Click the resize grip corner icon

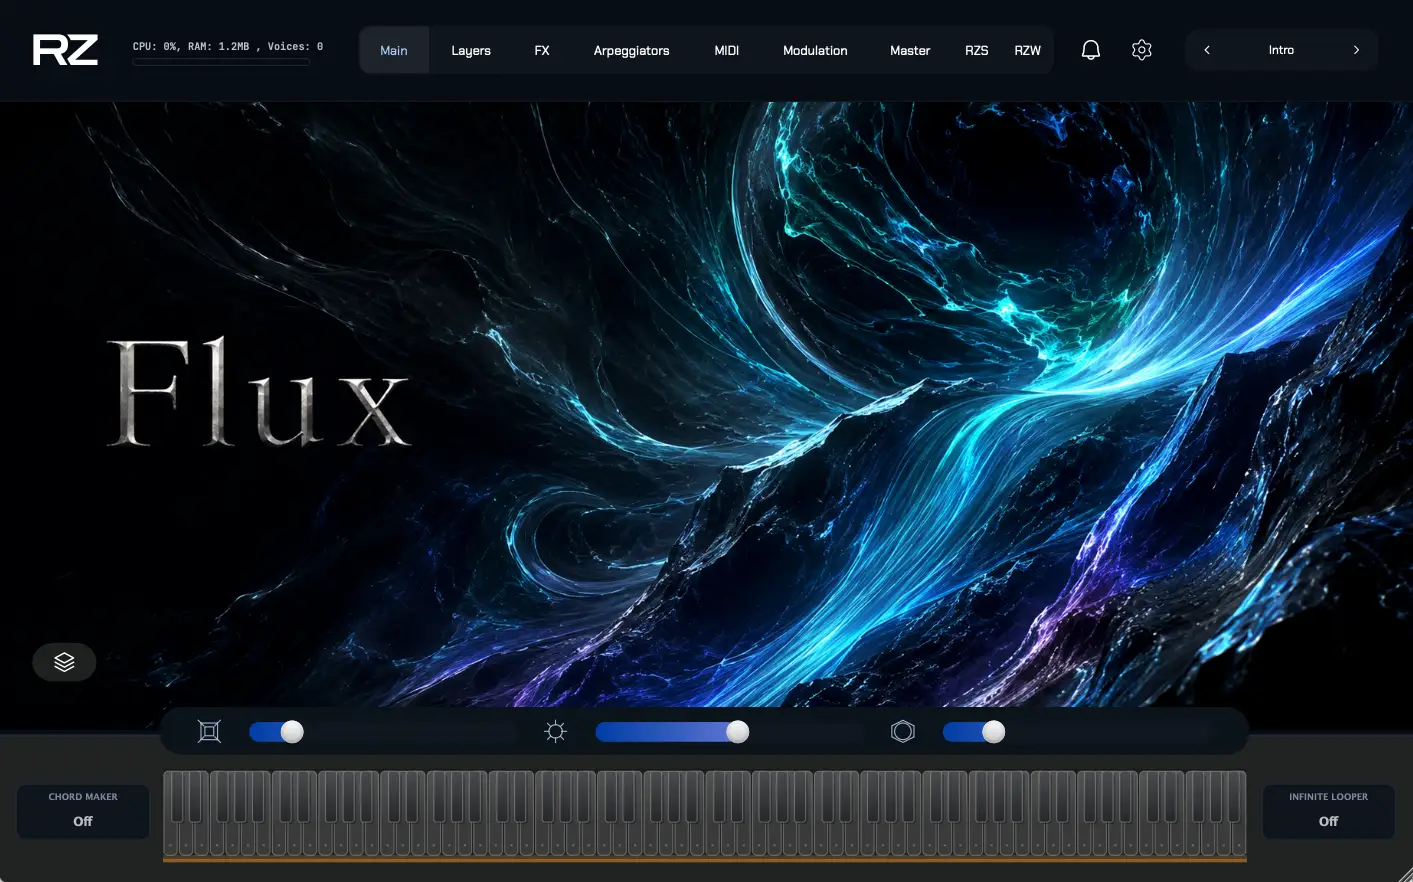[x=1403, y=872]
